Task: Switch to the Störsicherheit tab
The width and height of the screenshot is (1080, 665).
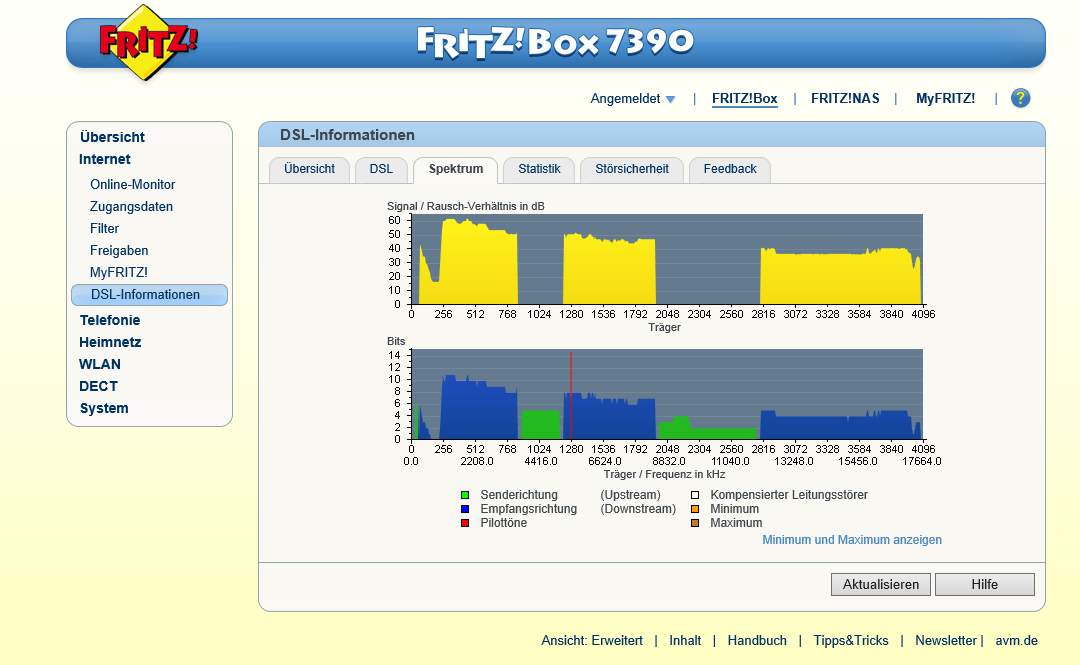Action: [x=632, y=170]
